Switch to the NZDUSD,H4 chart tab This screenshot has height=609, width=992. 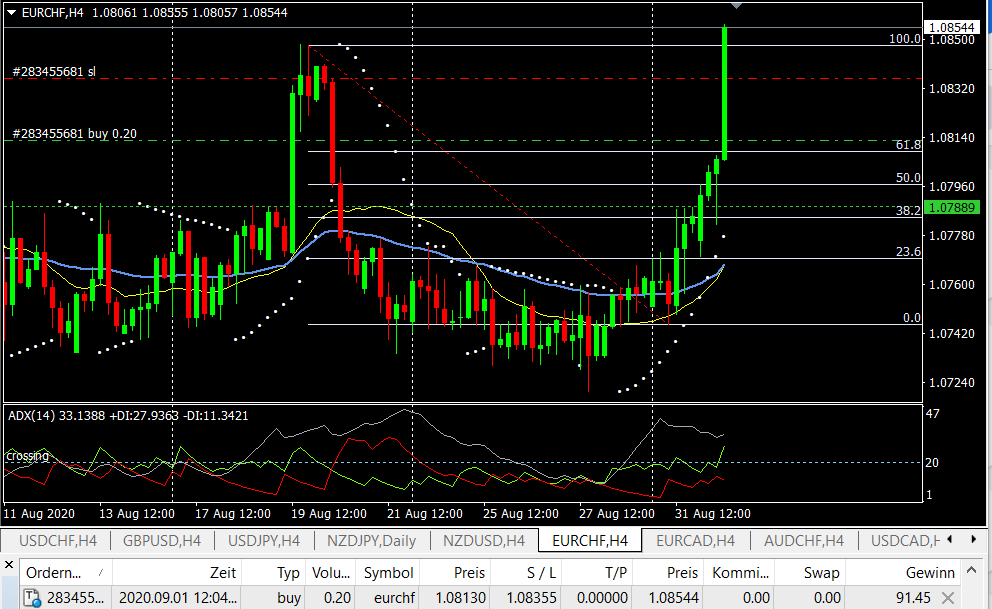pos(484,541)
